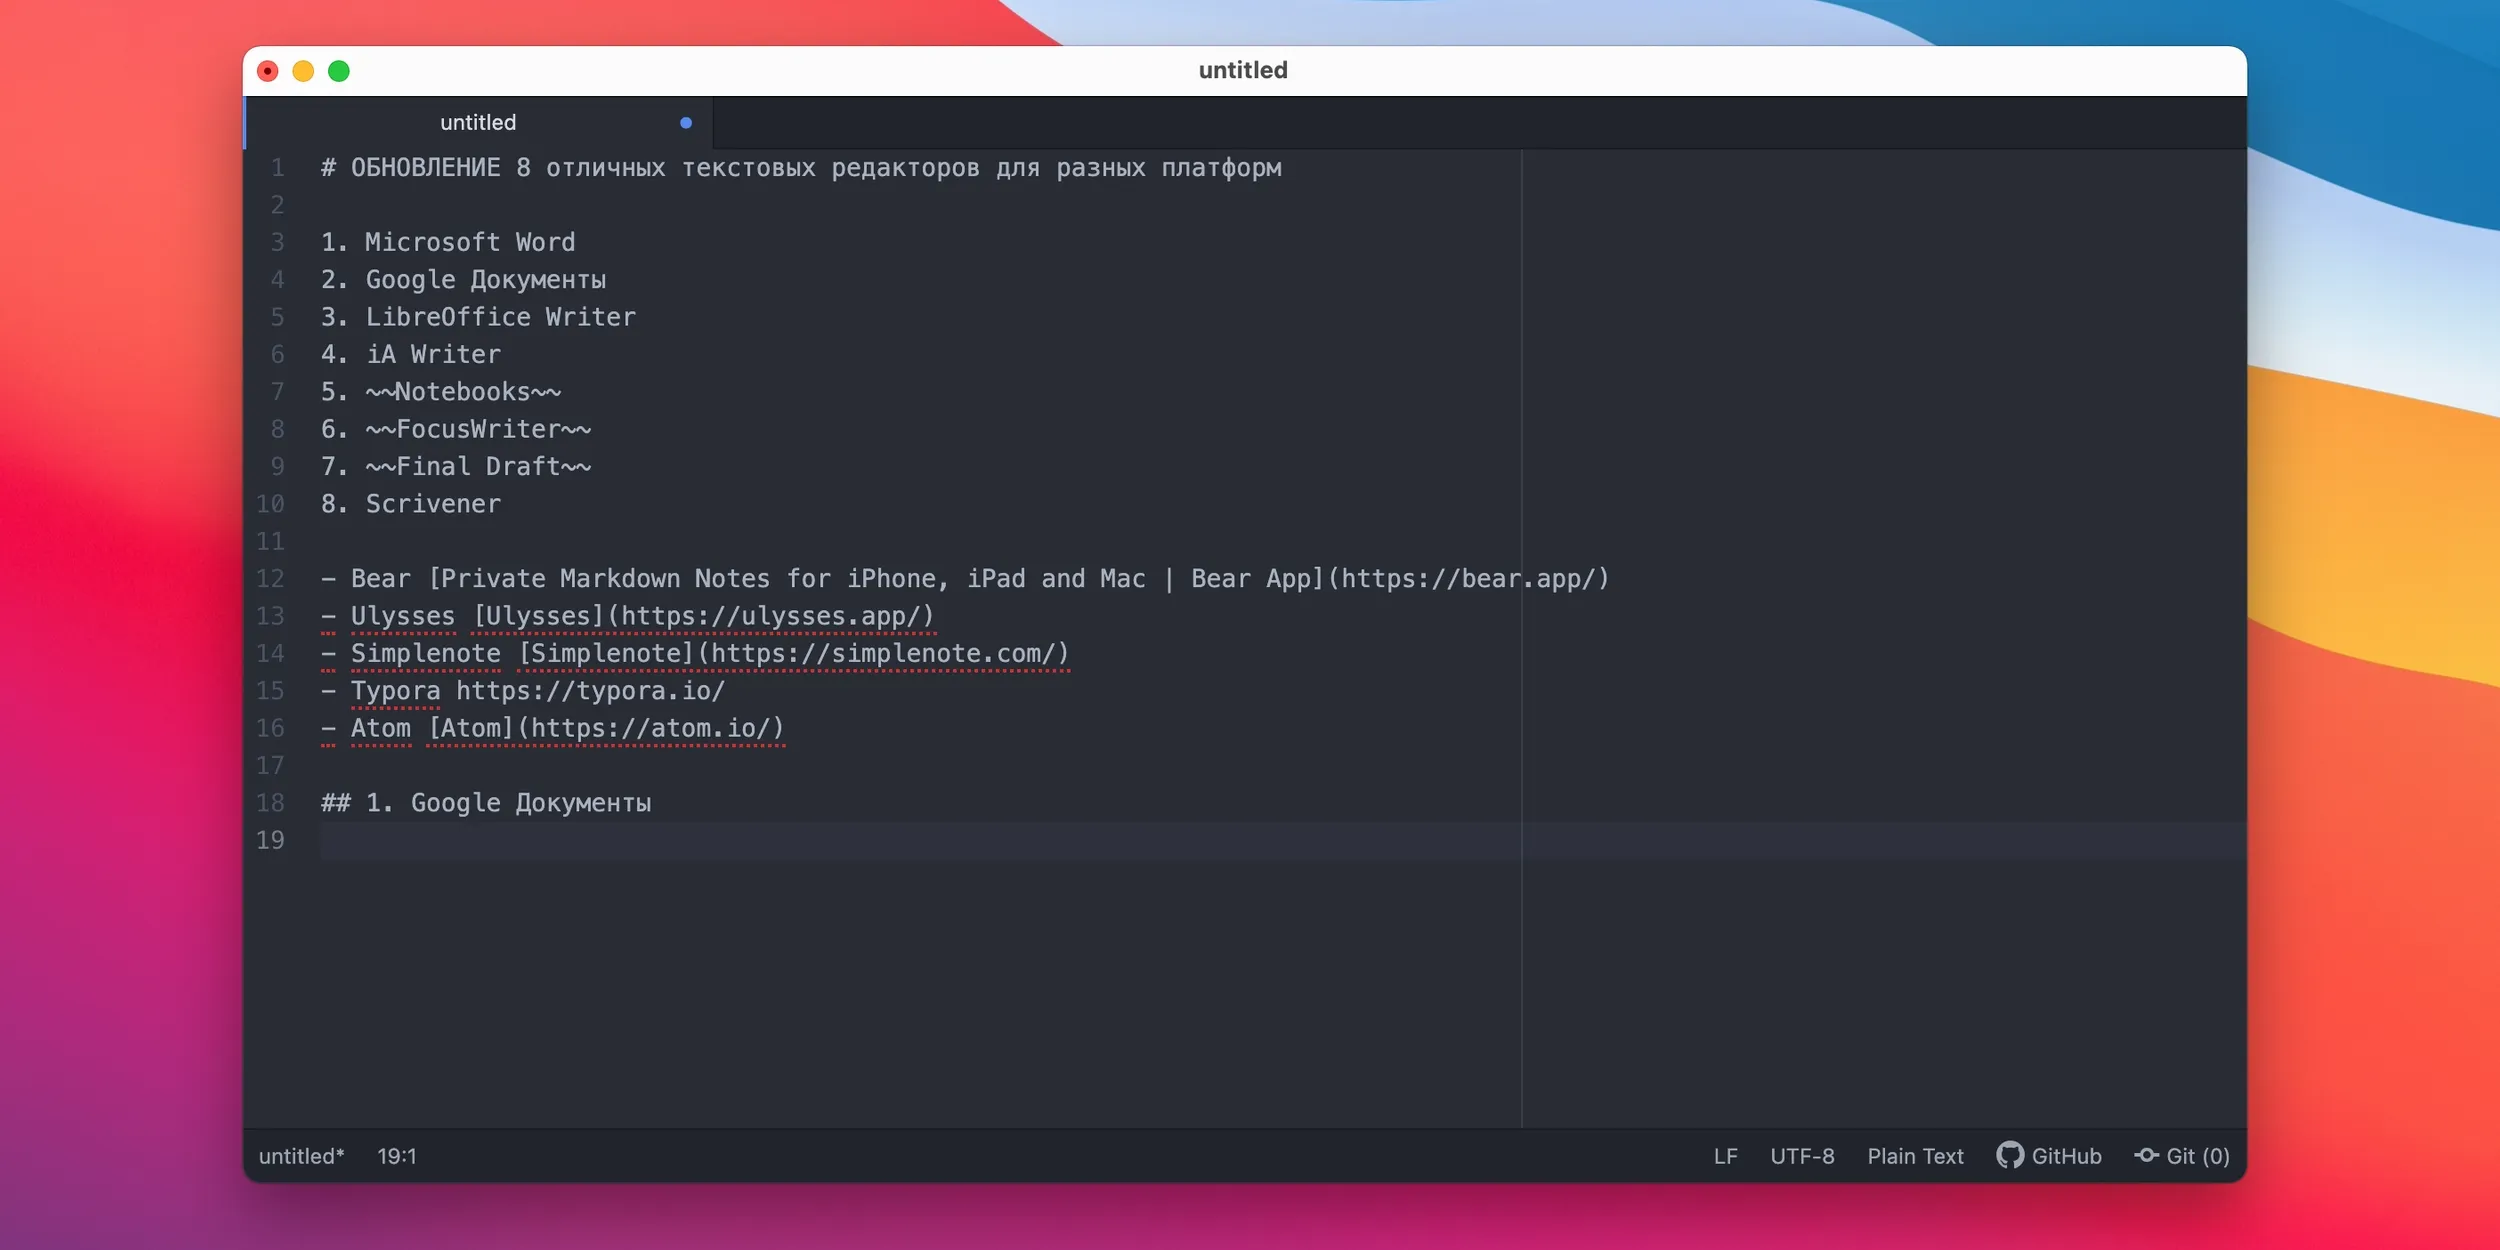Click the heading line 'ОБНОВЛЕНИЕ 8 отличных'
Image resolution: width=2500 pixels, height=1250 pixels.
click(801, 168)
